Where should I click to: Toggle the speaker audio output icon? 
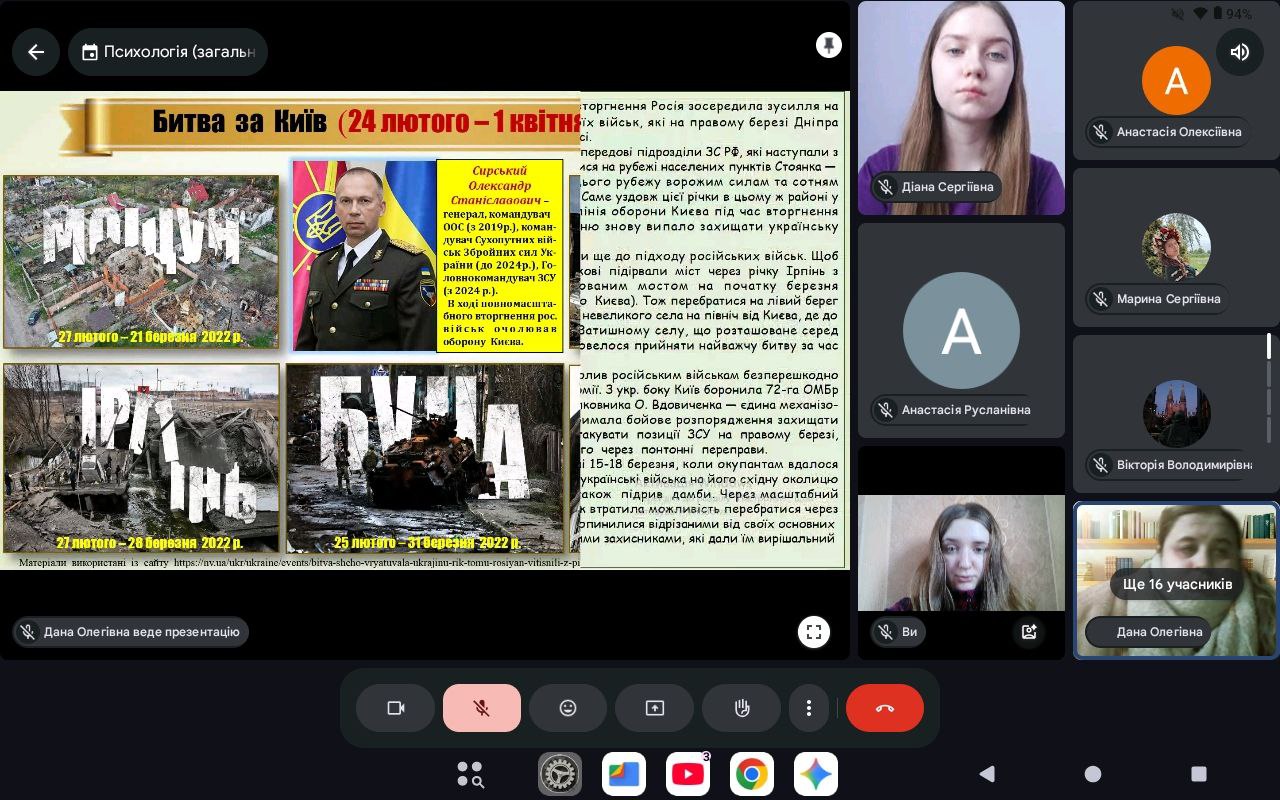(x=1240, y=52)
